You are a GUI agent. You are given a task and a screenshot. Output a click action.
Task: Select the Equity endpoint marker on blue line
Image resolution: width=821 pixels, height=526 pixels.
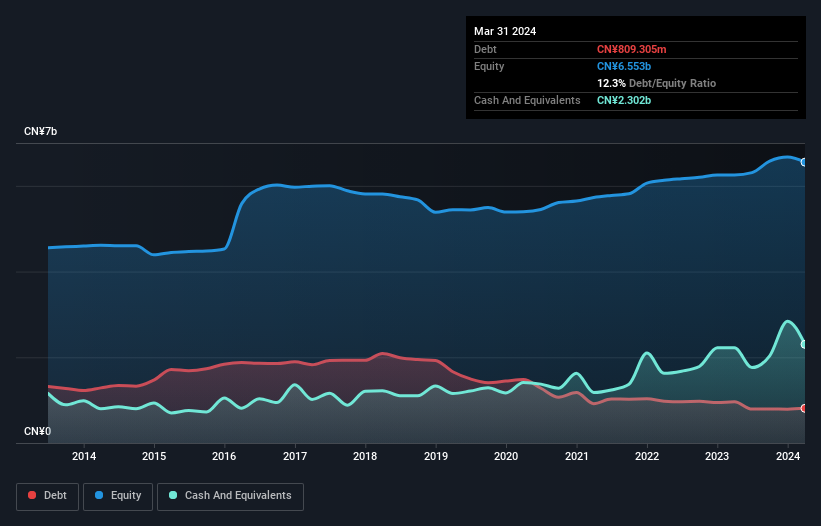(x=804, y=162)
